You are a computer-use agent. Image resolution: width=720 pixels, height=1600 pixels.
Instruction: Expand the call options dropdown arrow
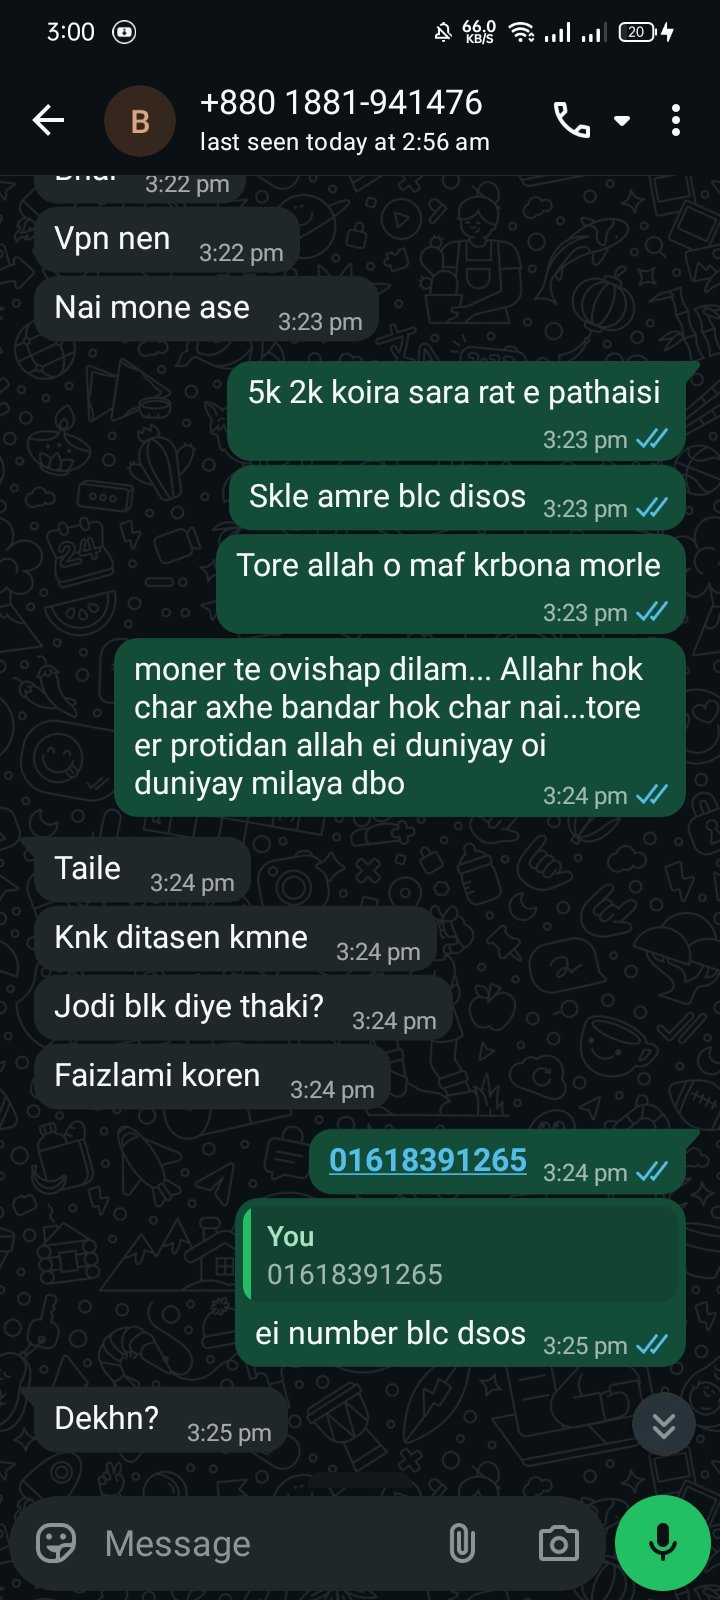[x=622, y=121]
